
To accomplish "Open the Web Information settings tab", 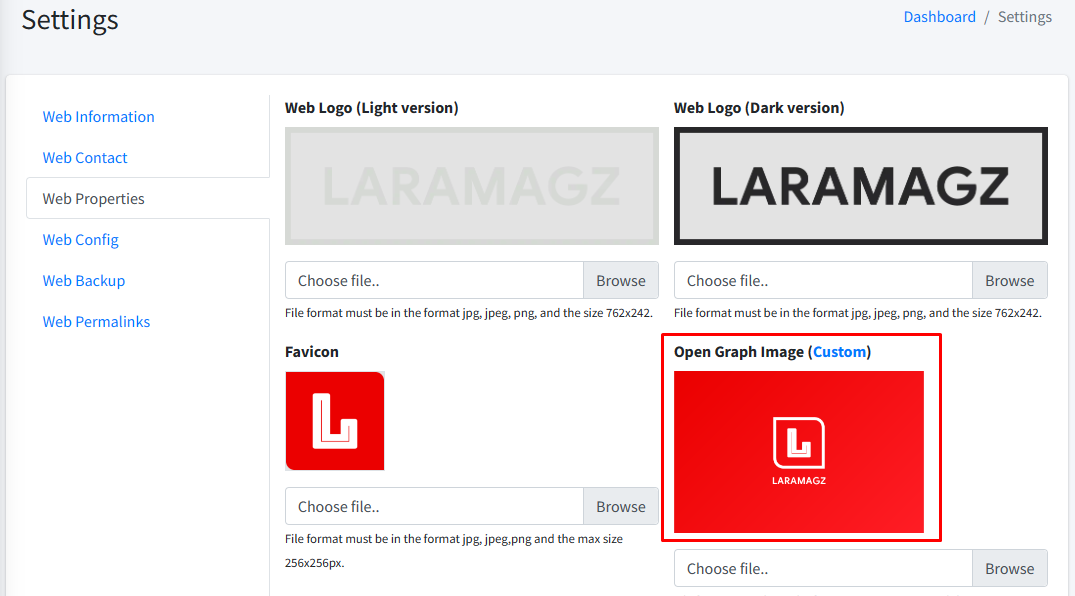I will tap(98, 117).
